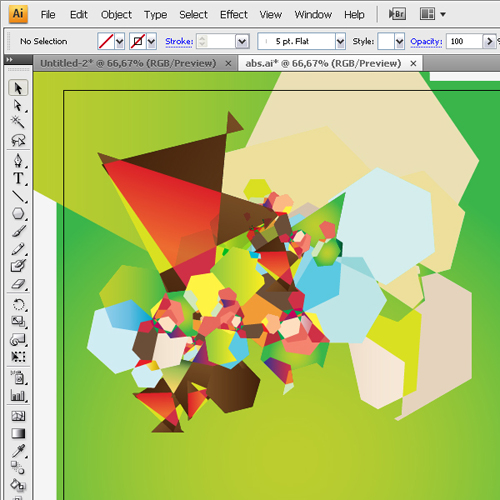The height and width of the screenshot is (500, 500).
Task: Choose the Free Transform tool
Action: pyautogui.click(x=18, y=357)
